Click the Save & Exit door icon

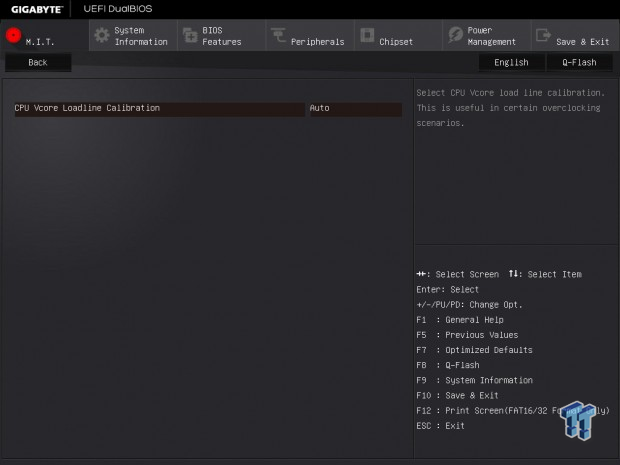point(543,35)
